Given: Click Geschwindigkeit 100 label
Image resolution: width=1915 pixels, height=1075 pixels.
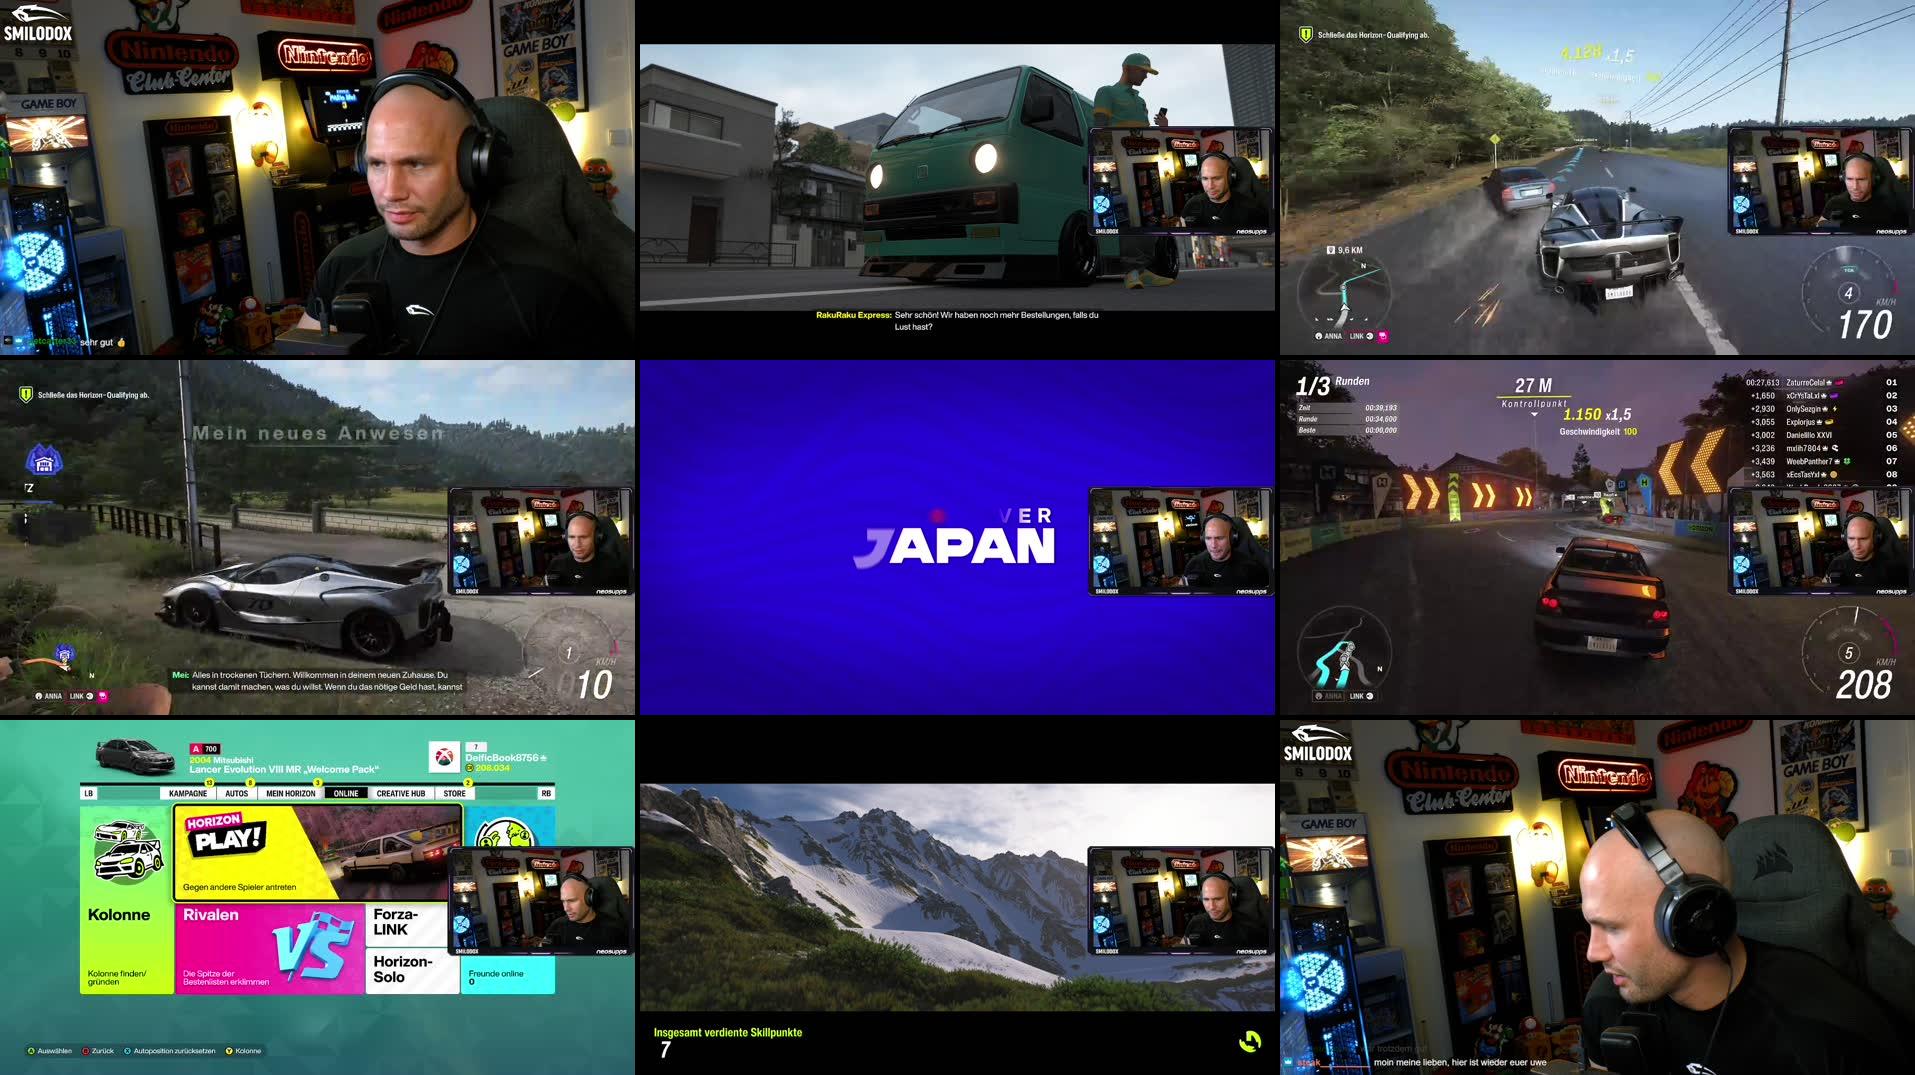Looking at the screenshot, I should coord(1598,432).
